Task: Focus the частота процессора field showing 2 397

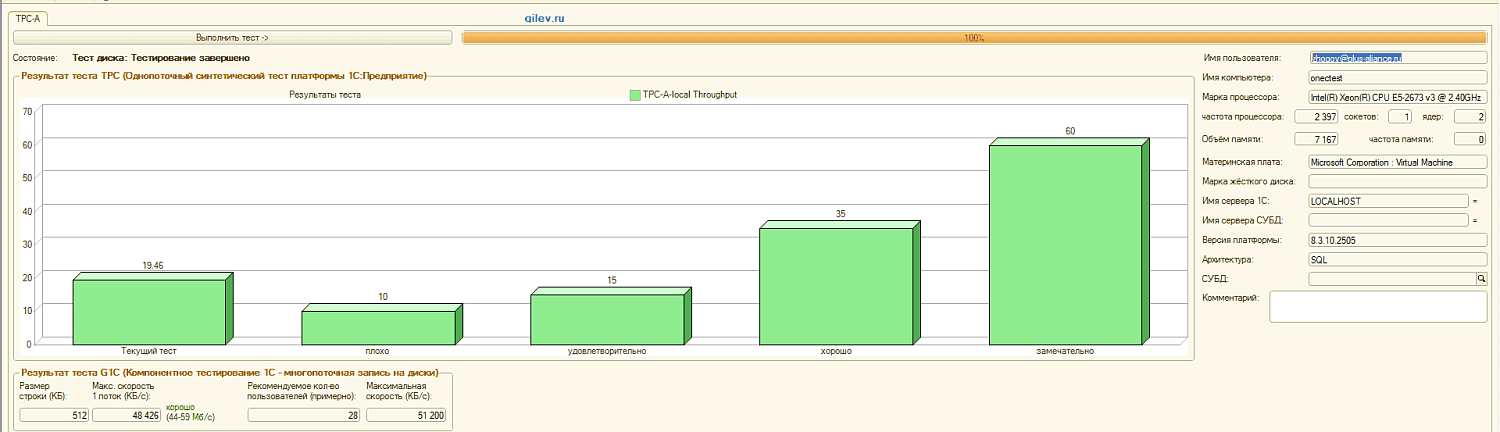Action: (x=1316, y=117)
